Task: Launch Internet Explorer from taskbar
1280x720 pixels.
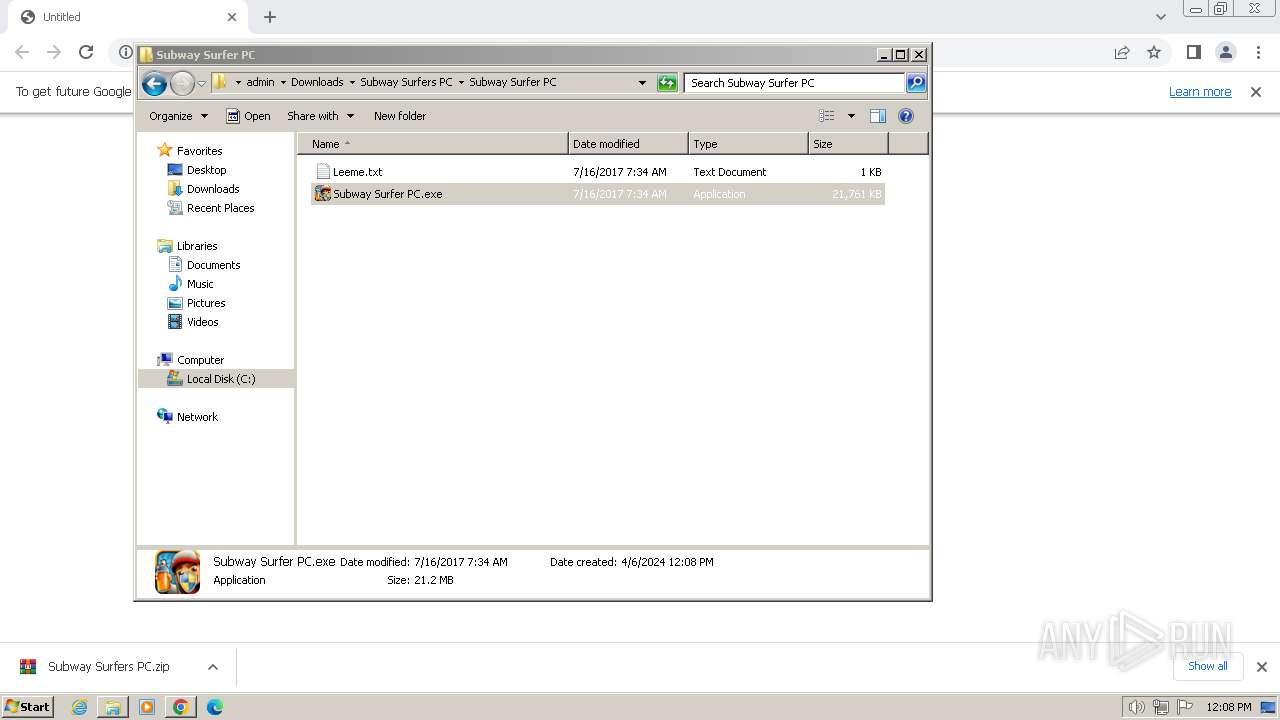Action: (80, 707)
